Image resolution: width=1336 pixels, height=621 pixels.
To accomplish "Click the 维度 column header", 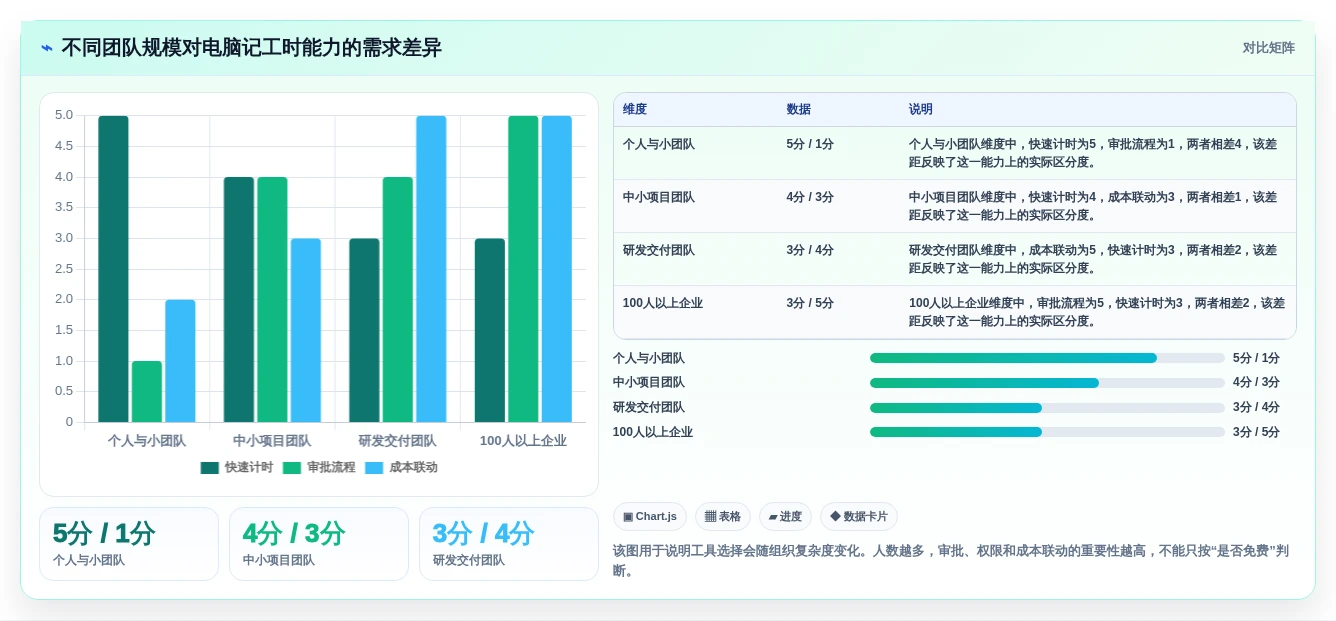I will [x=635, y=110].
